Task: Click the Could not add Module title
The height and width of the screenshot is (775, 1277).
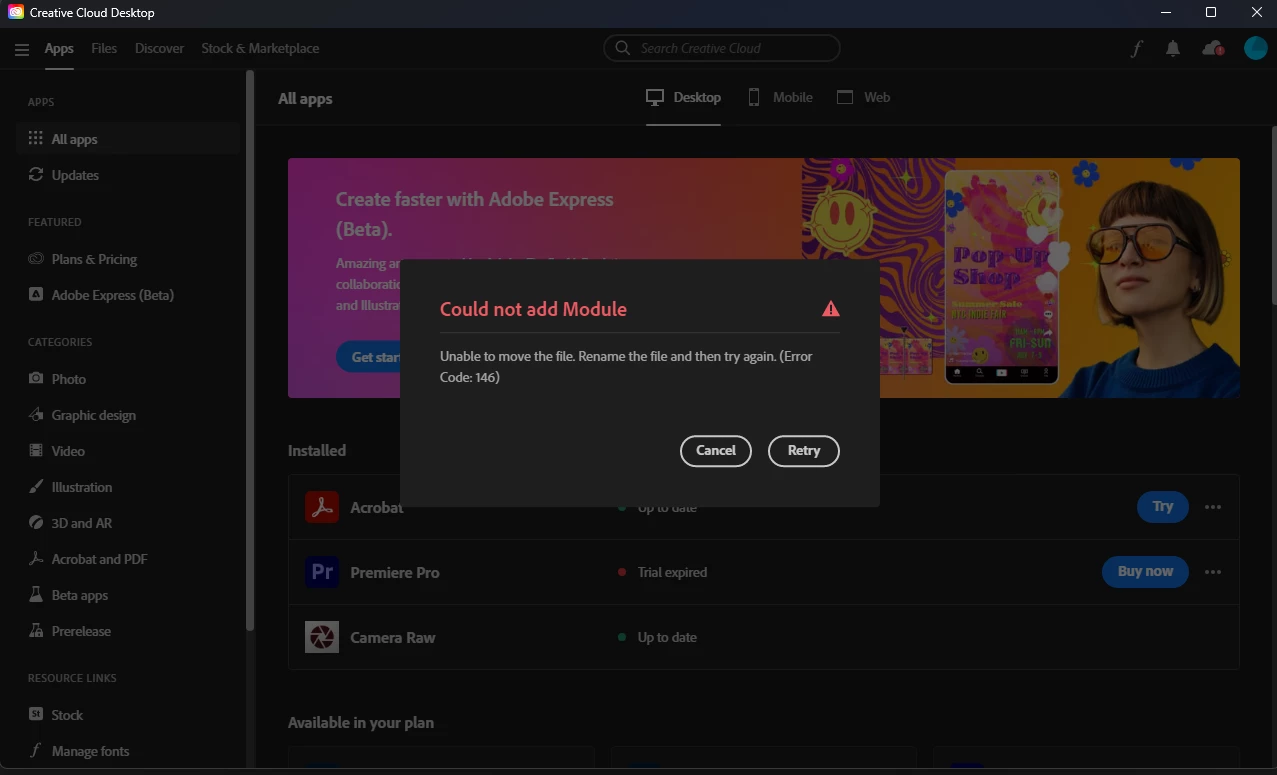Action: (533, 309)
